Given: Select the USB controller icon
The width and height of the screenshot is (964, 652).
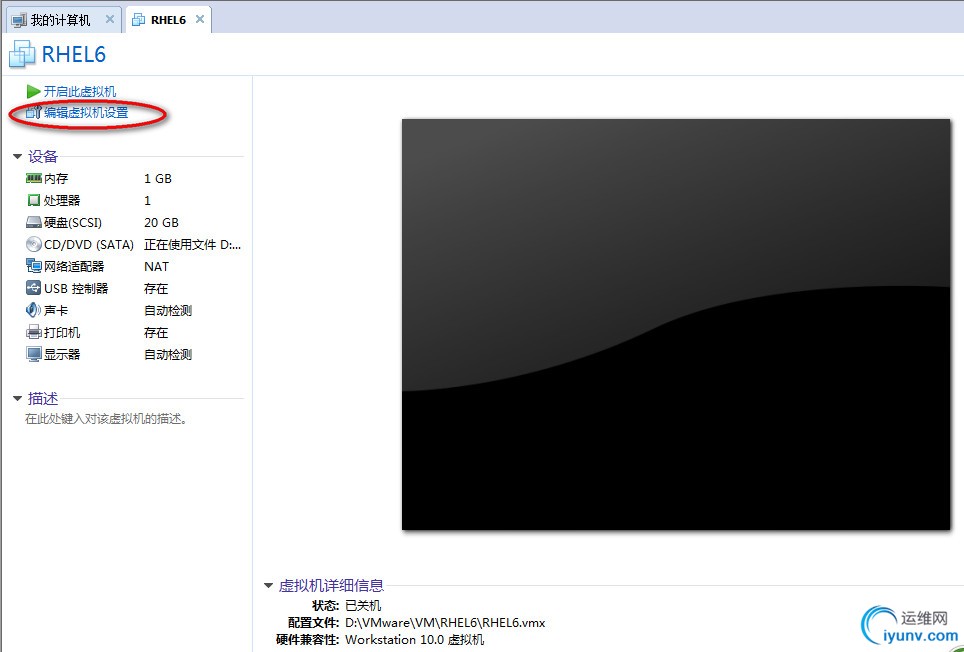Looking at the screenshot, I should point(34,288).
